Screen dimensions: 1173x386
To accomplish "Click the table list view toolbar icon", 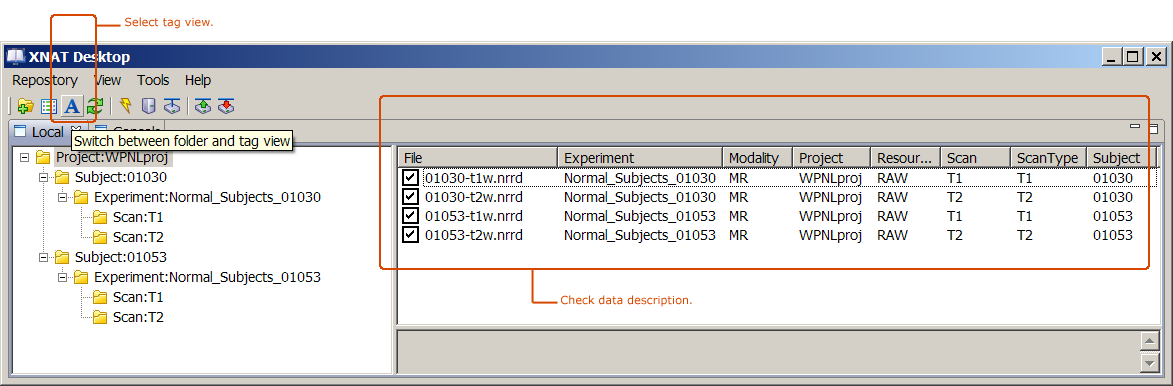I will [49, 107].
